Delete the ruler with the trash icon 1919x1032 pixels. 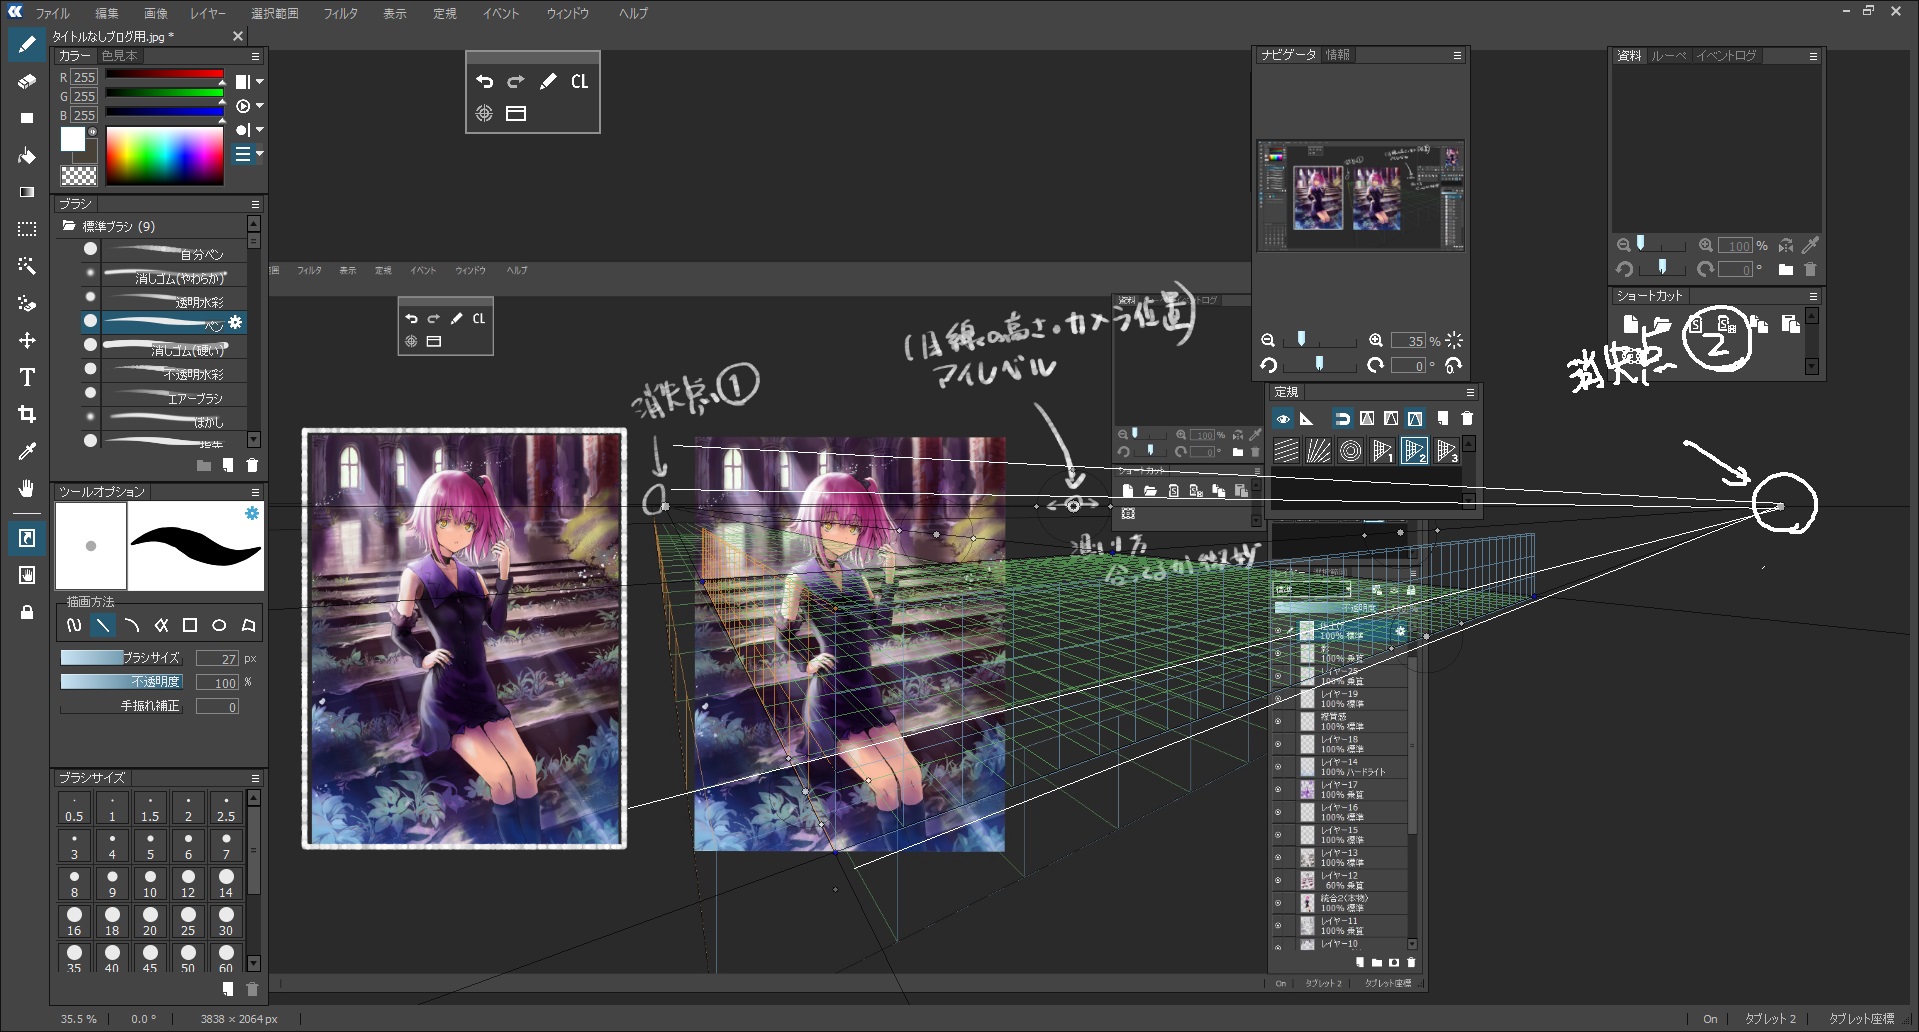1467,418
